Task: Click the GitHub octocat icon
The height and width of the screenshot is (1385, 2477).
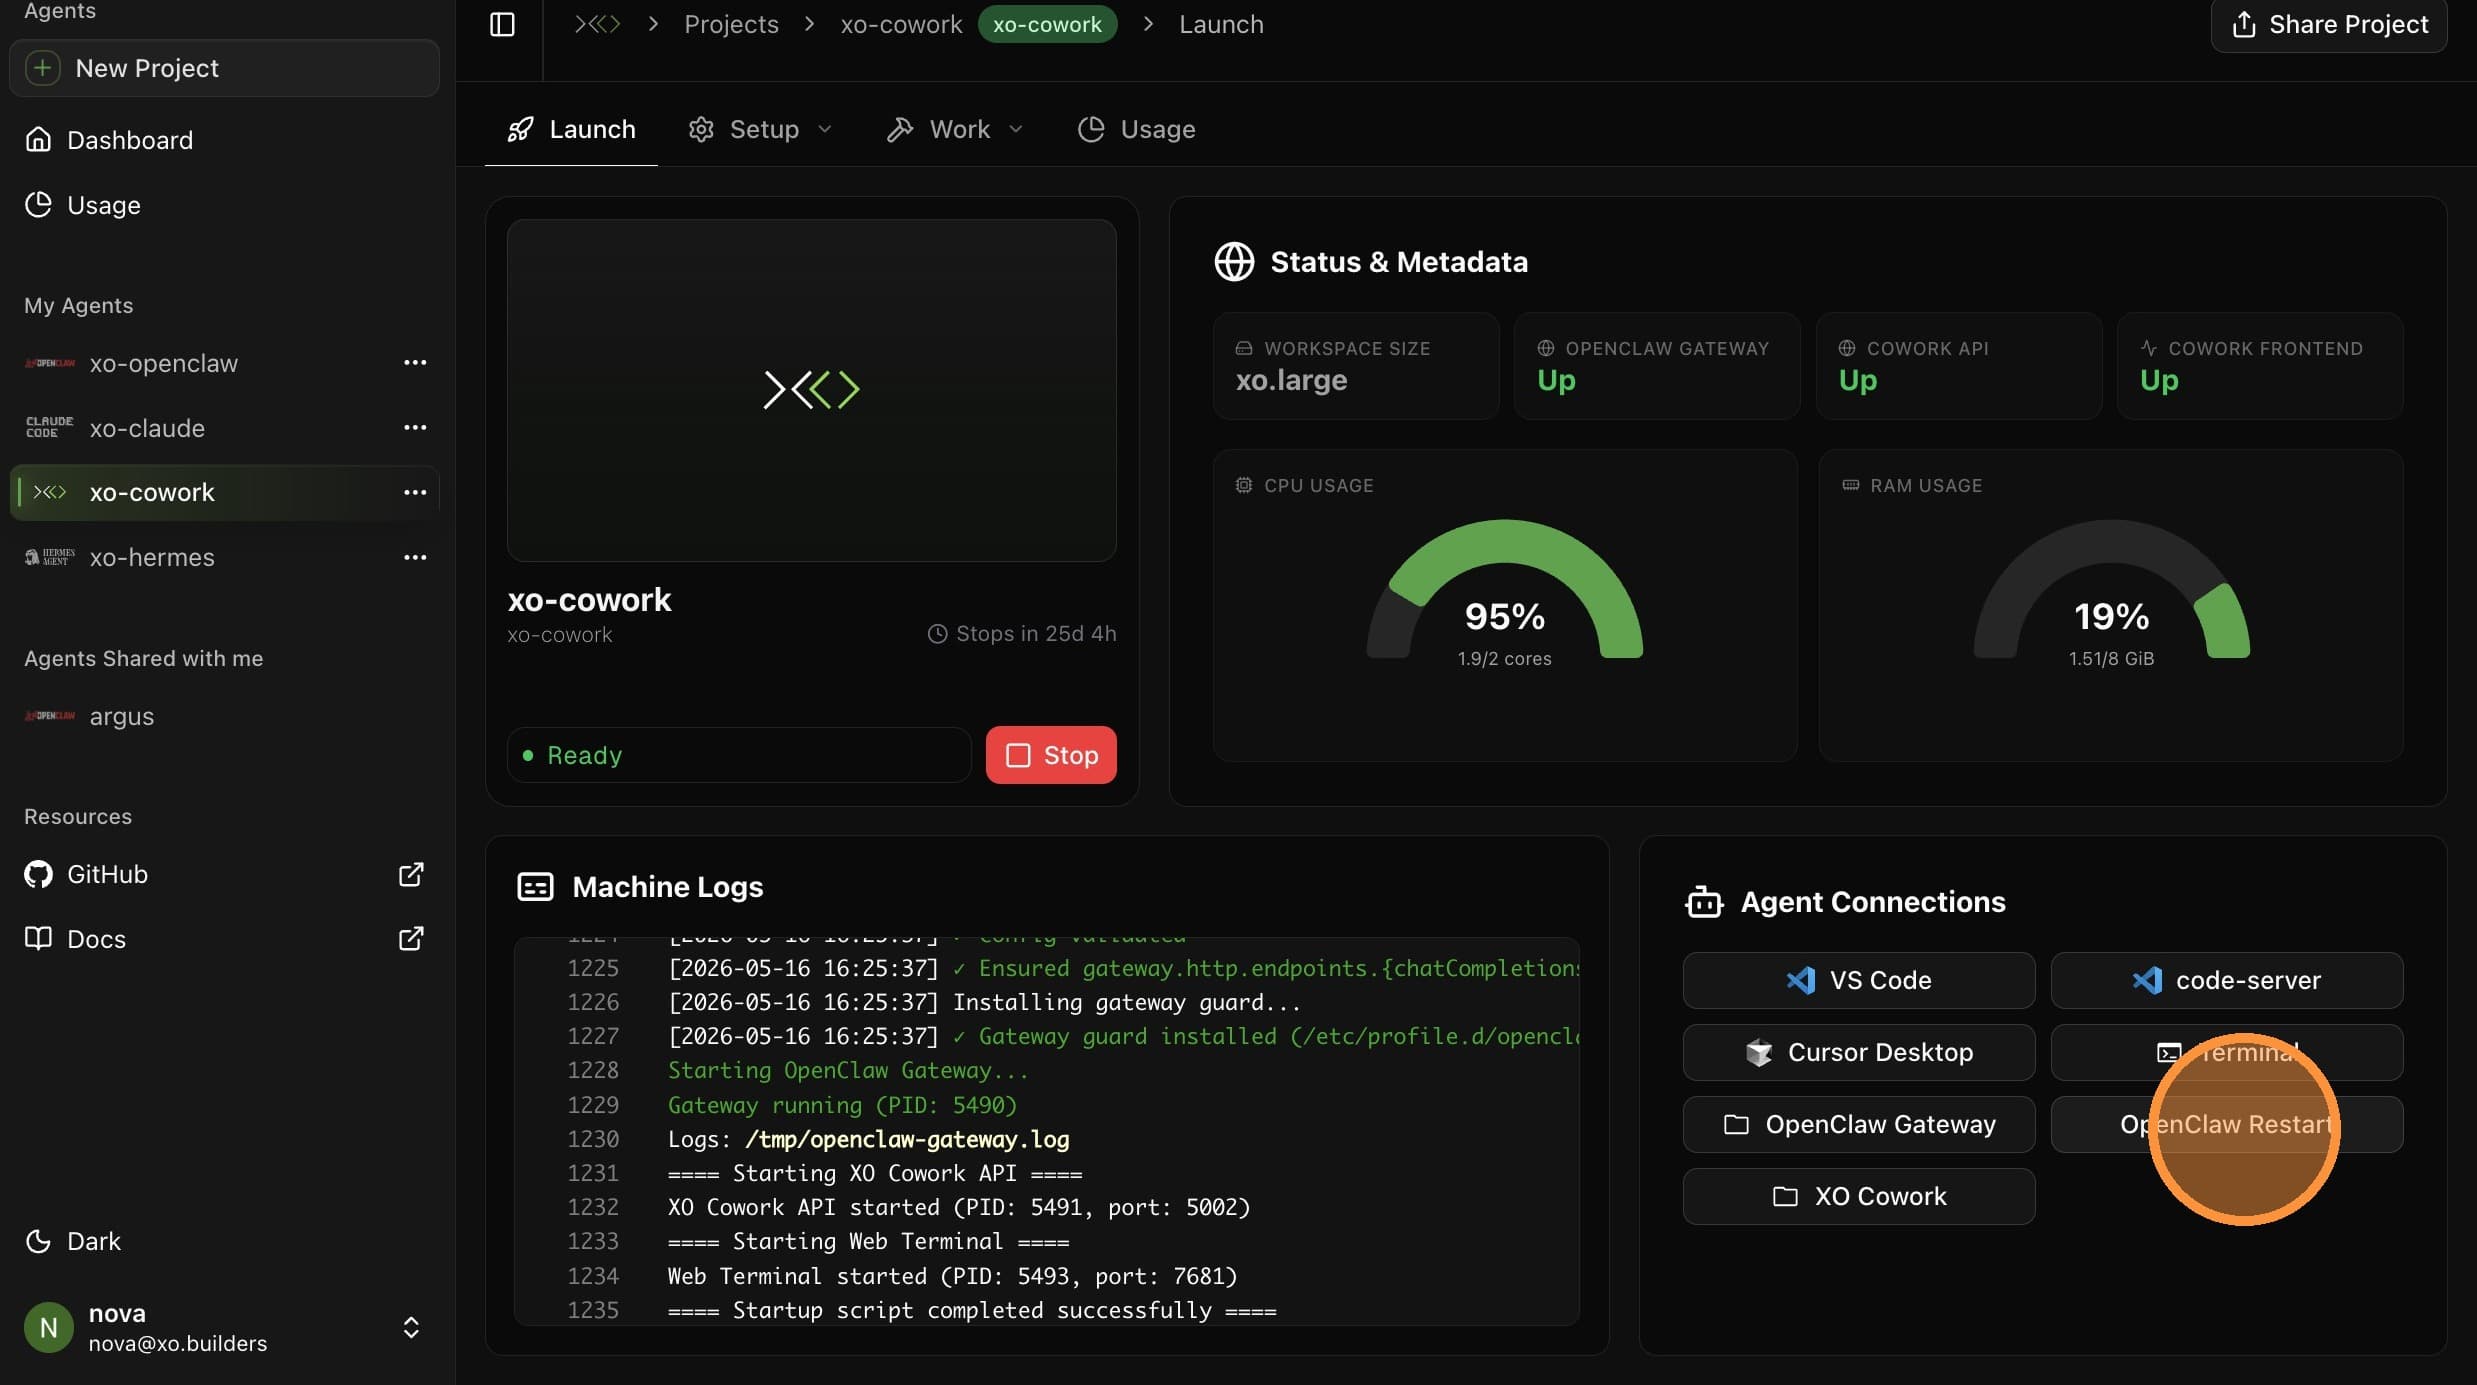Action: pyautogui.click(x=38, y=874)
